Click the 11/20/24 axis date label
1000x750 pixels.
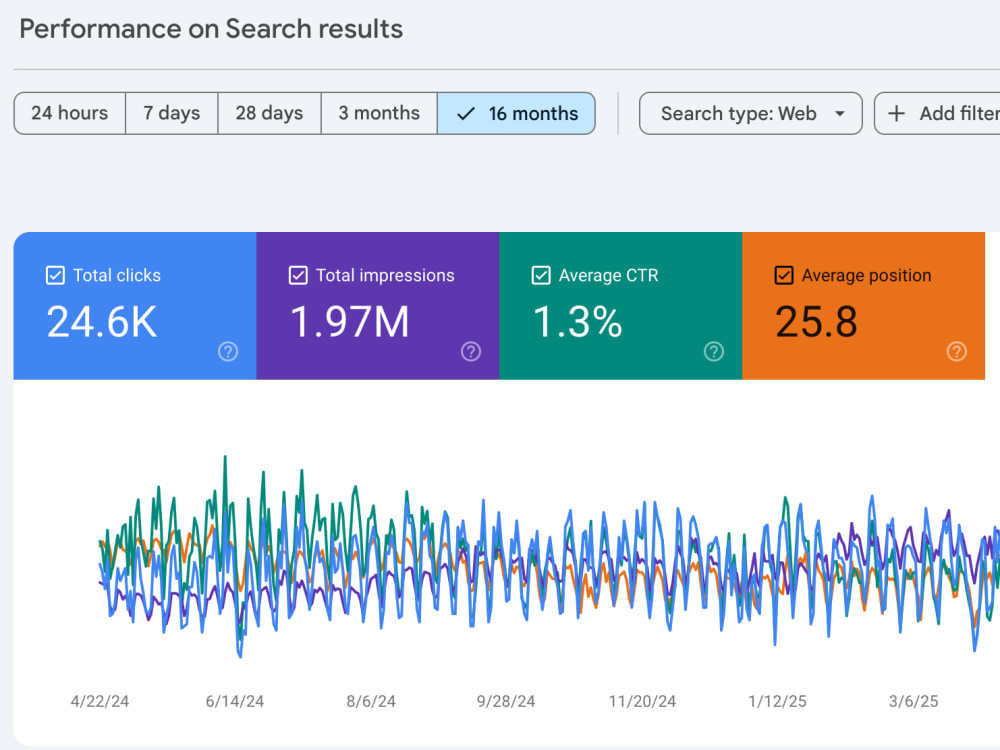(x=642, y=702)
